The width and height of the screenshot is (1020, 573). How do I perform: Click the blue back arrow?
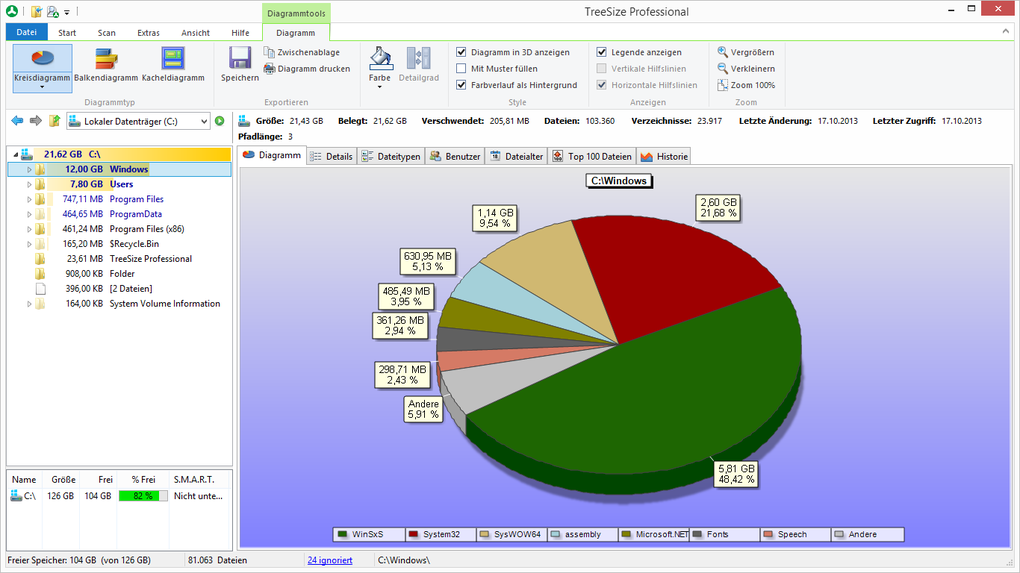click(x=18, y=120)
